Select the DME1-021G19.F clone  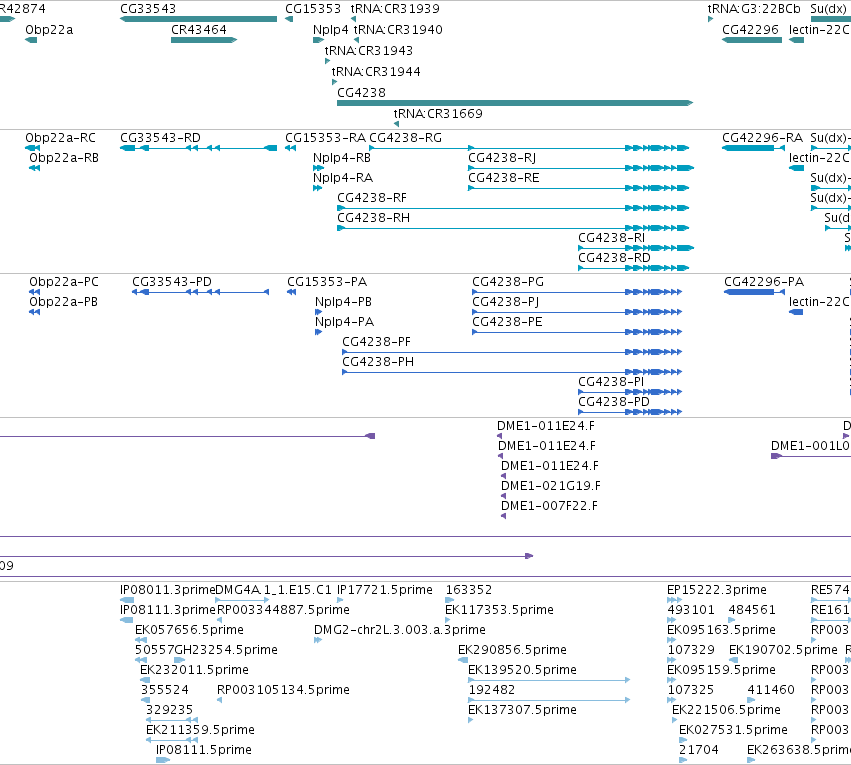pos(503,496)
